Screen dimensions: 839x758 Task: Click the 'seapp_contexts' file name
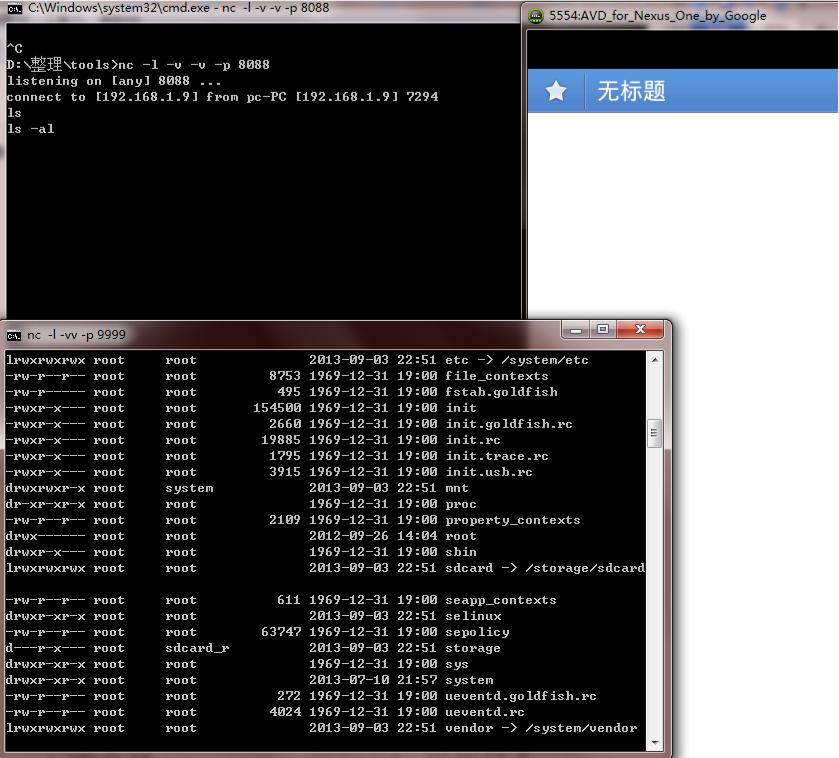501,601
